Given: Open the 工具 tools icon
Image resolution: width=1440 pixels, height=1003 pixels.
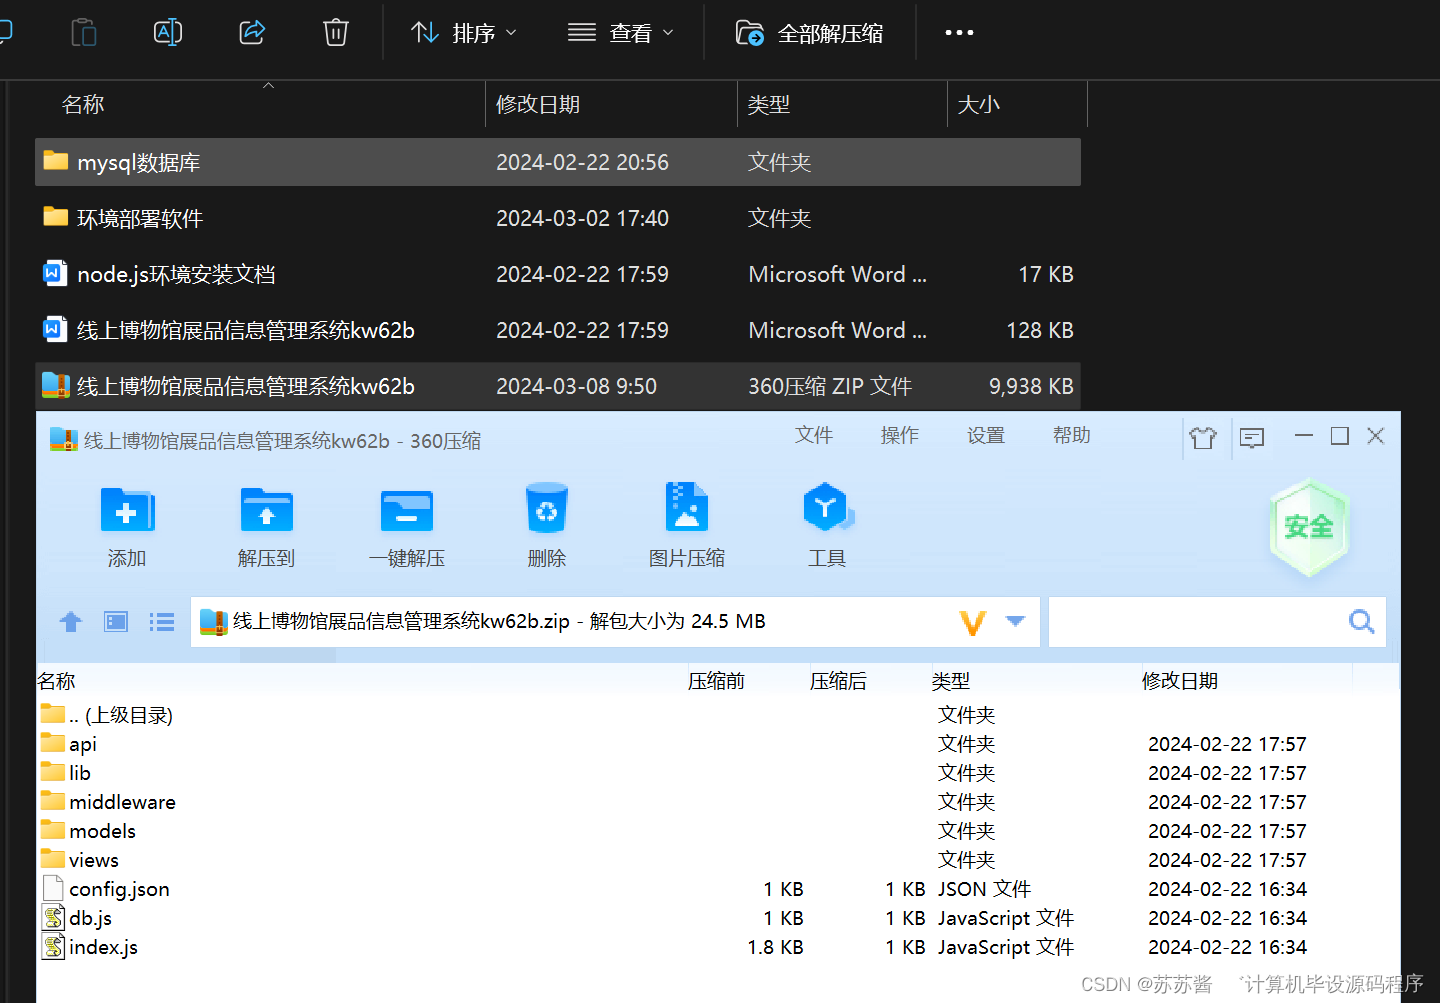Looking at the screenshot, I should point(827,523).
